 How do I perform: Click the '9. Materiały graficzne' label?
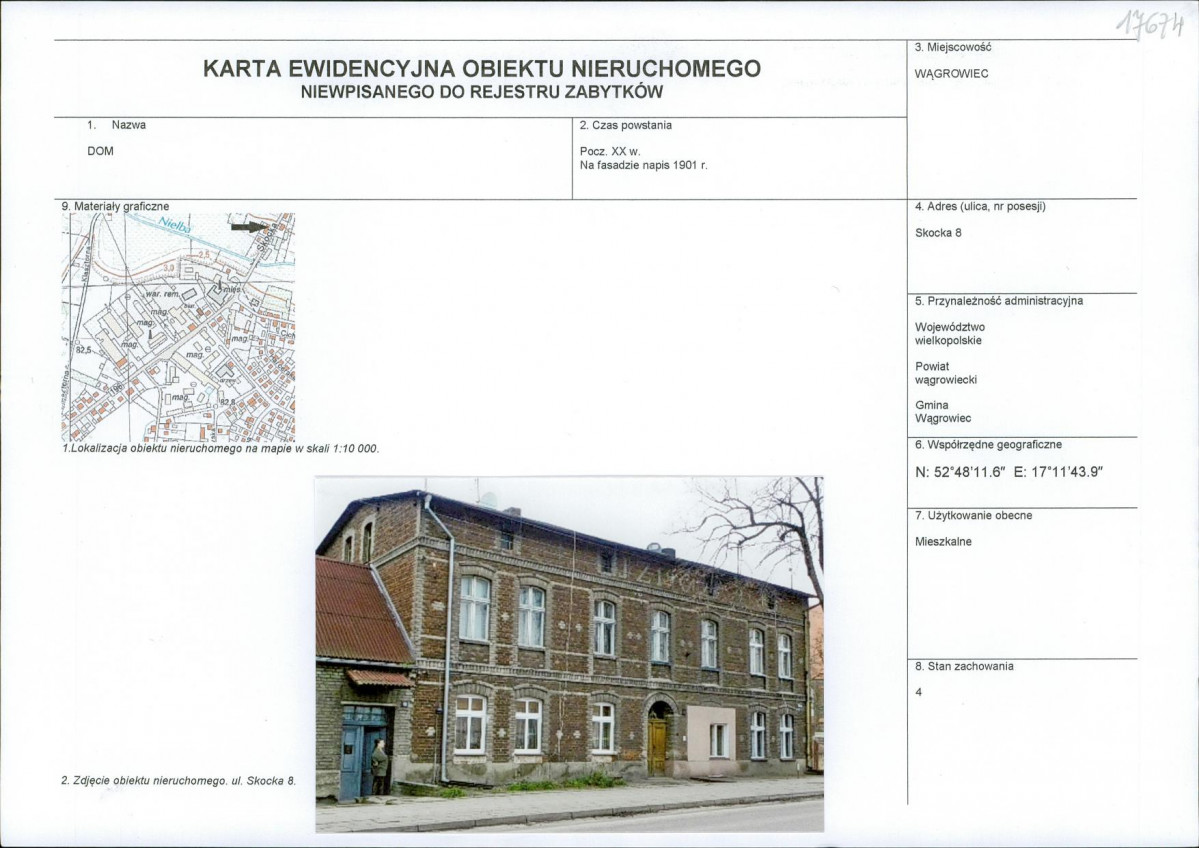(x=115, y=206)
